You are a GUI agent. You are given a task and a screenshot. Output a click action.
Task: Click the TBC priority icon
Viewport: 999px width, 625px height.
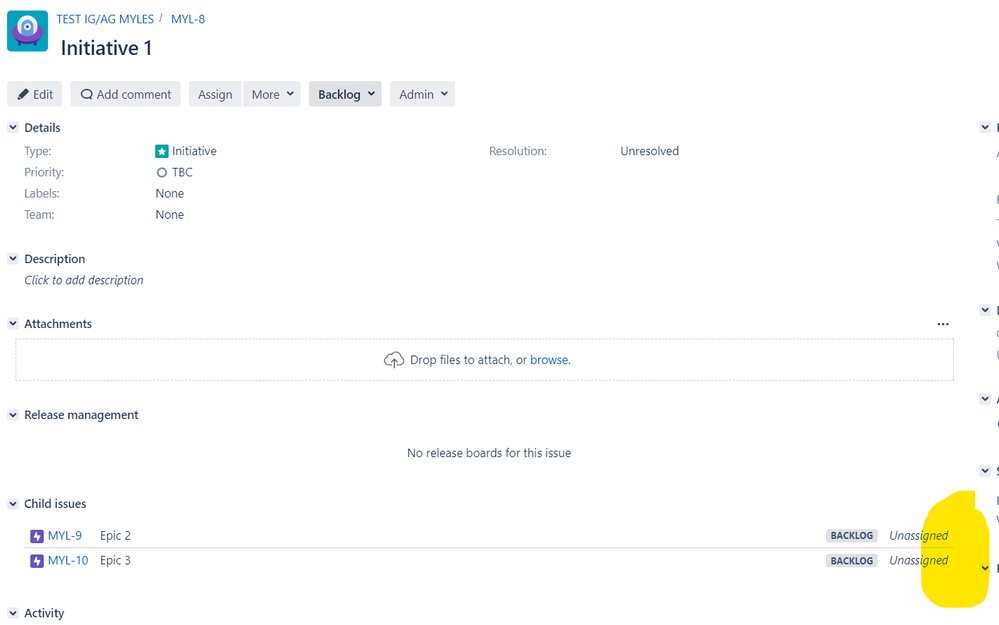tap(161, 172)
